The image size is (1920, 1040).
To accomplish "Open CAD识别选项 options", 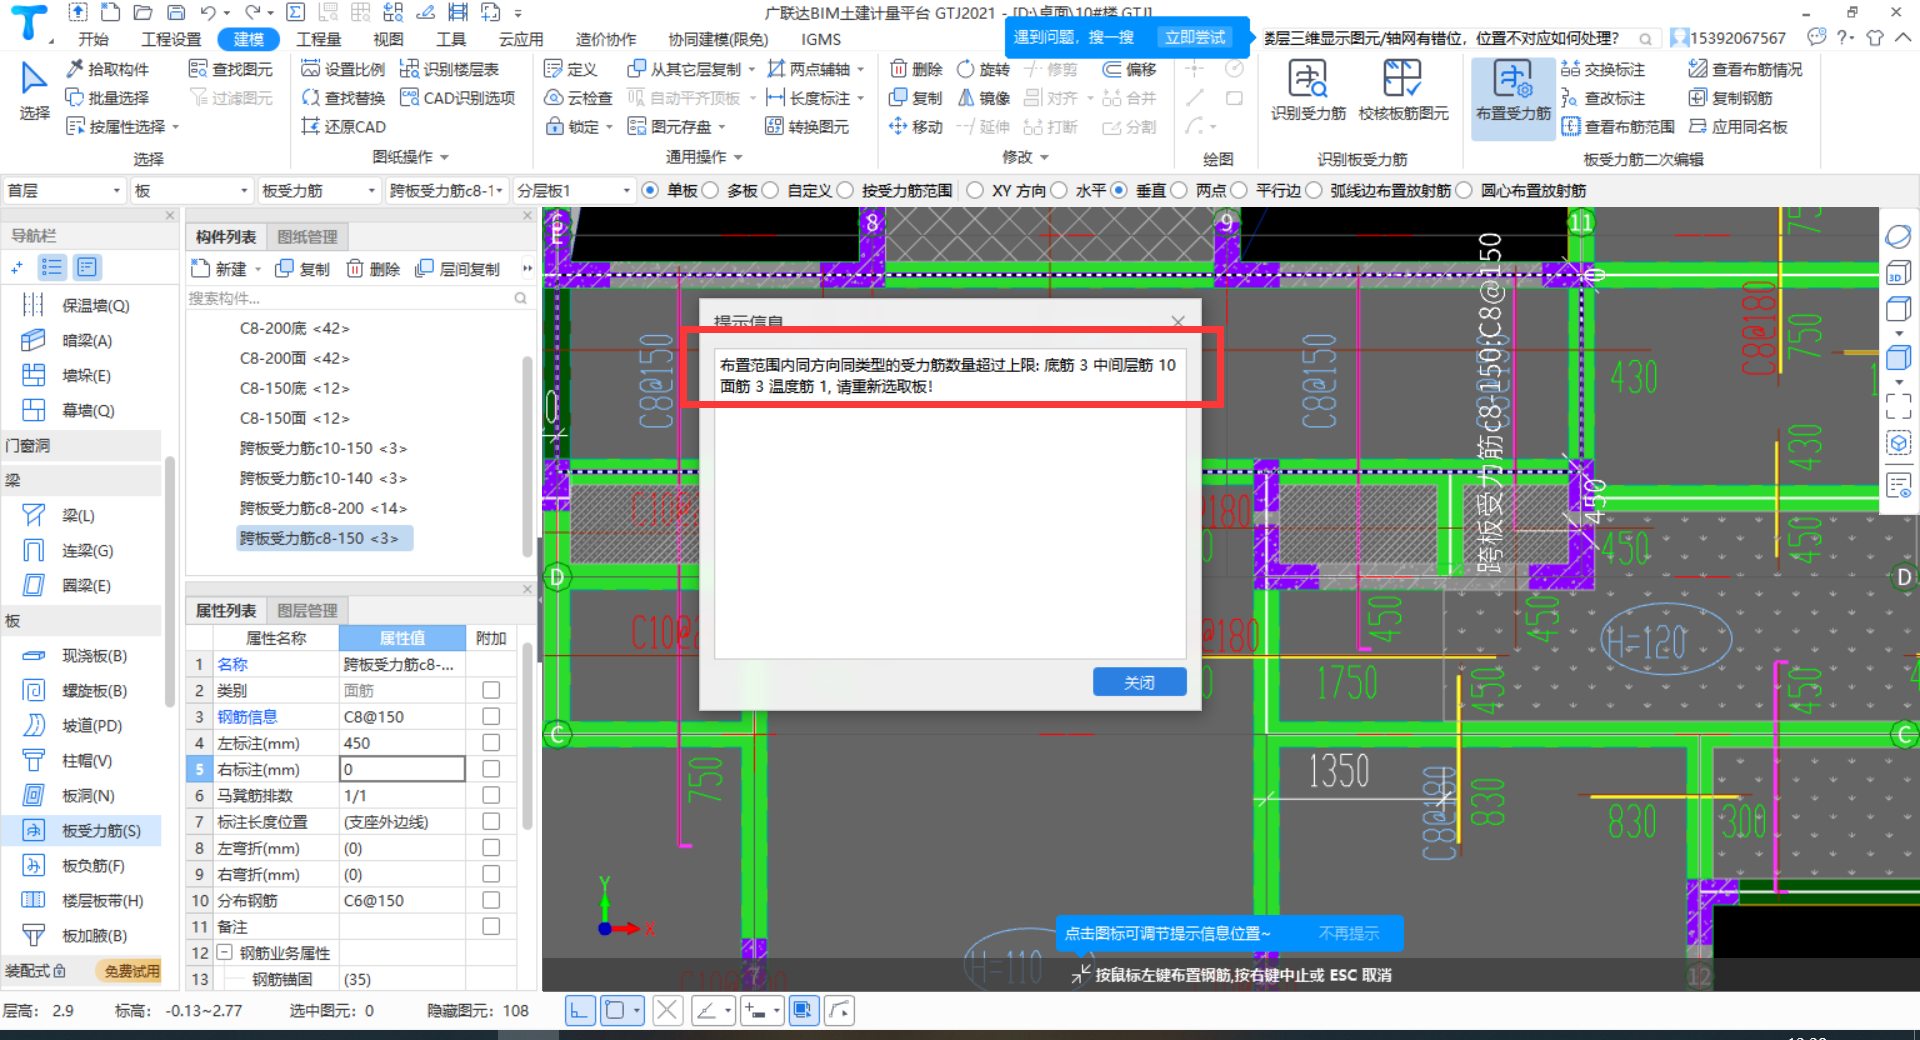I will (457, 98).
